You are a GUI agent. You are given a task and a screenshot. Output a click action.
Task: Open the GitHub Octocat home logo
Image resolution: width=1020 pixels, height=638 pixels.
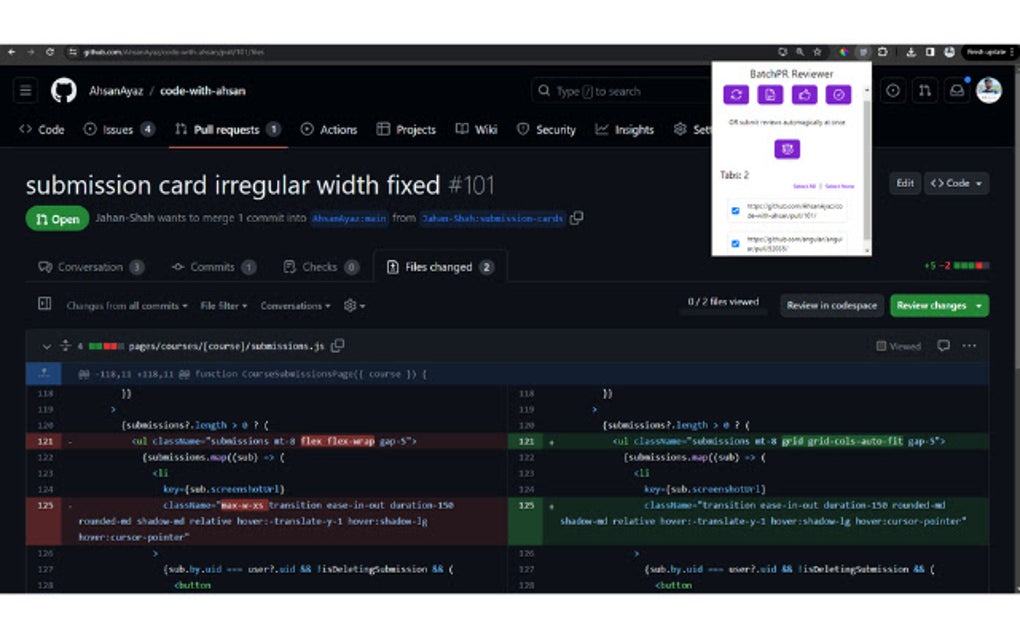62,90
